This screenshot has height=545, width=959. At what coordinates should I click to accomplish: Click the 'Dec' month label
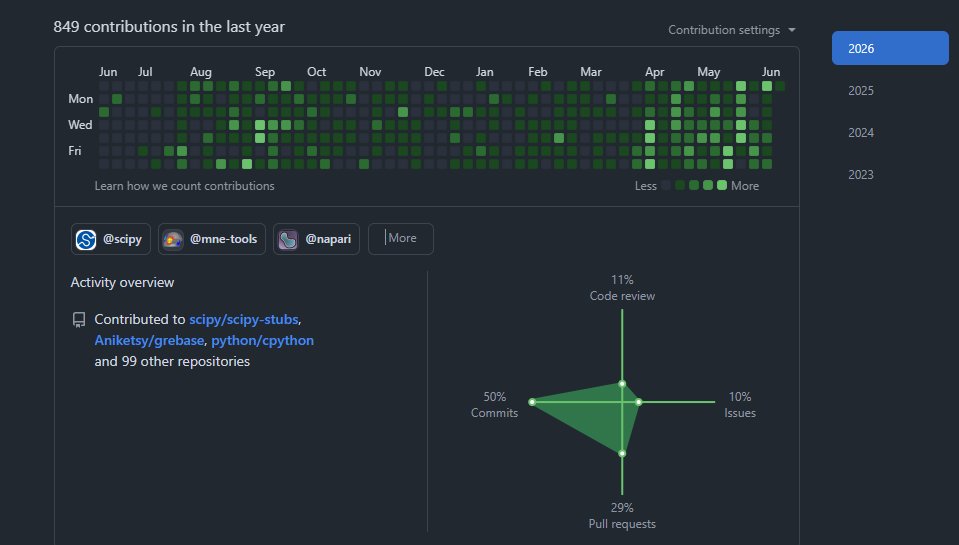(434, 72)
